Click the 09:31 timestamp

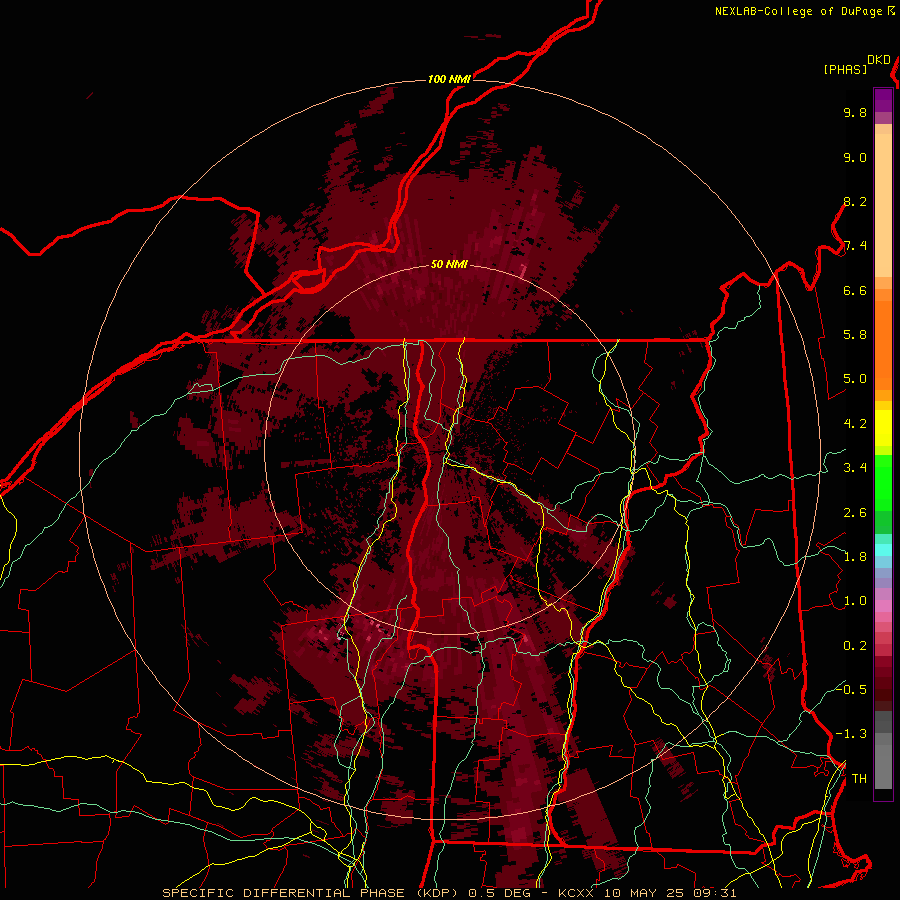point(713,893)
